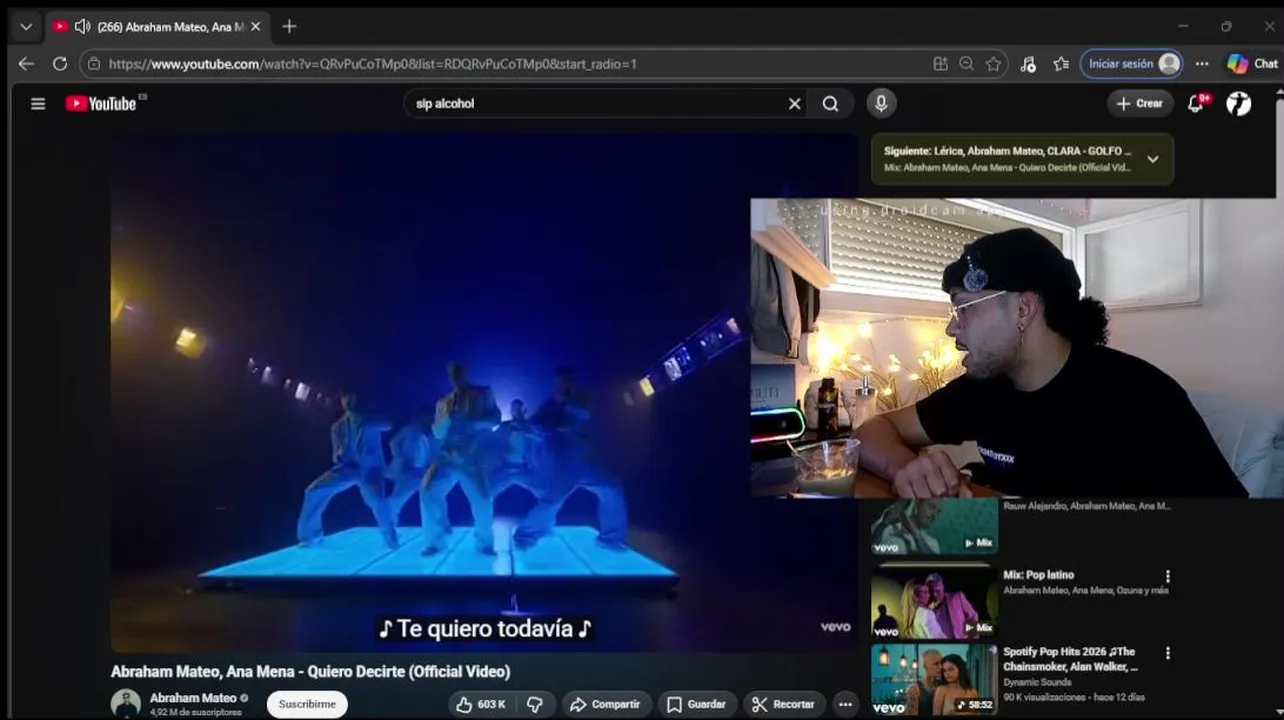Open options for Spotify Pop Hits 2026
1284x720 pixels.
pos(1167,653)
